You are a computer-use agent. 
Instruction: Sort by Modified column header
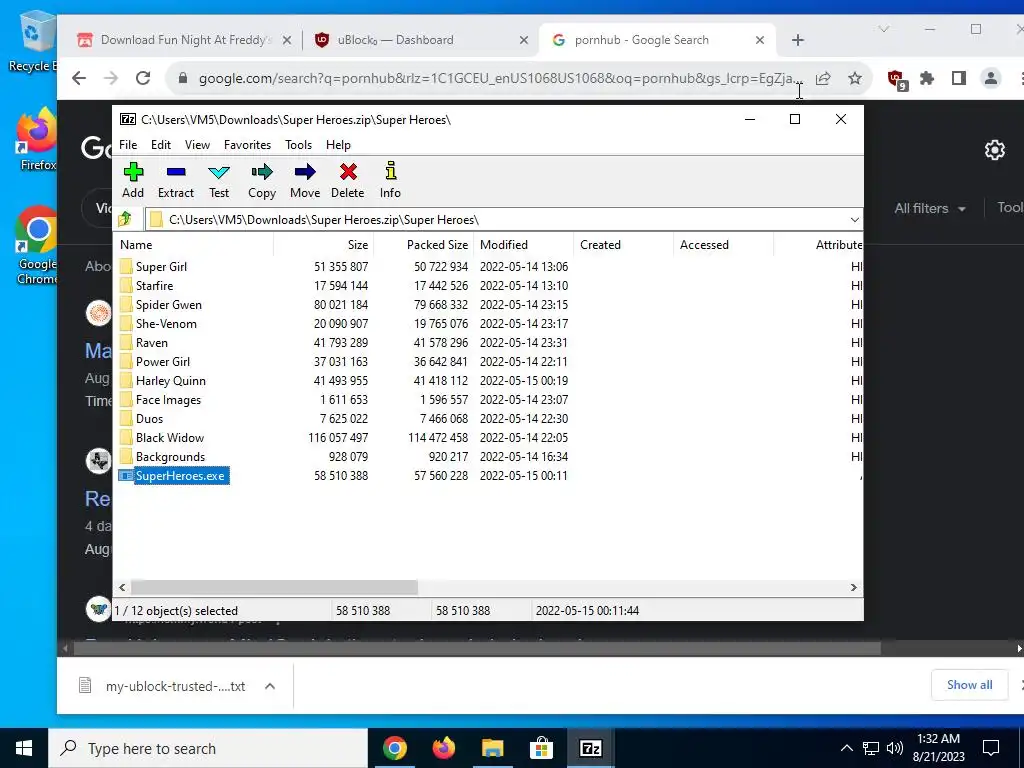click(524, 245)
